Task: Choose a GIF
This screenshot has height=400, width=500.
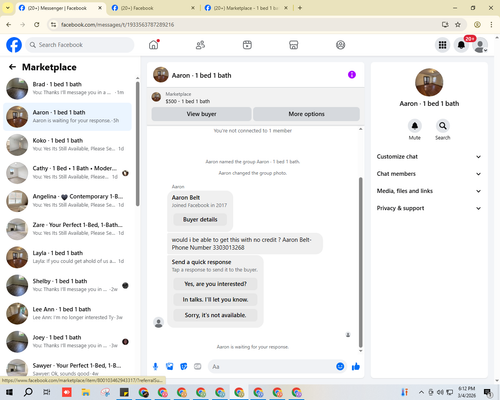Action: (198, 367)
